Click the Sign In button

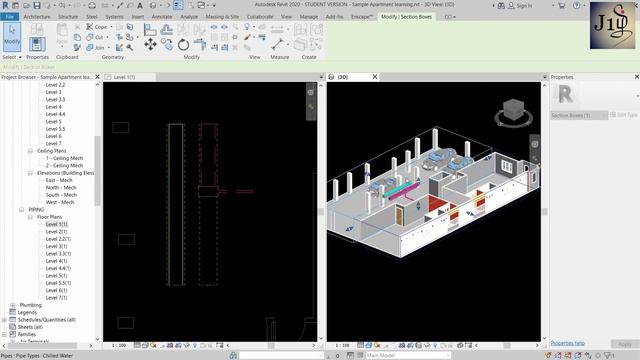pos(520,6)
